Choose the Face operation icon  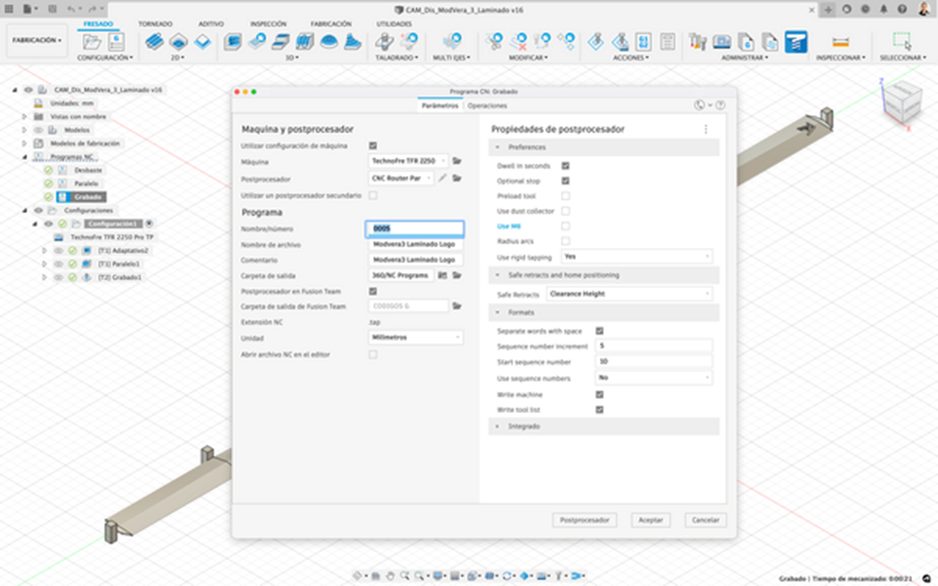(x=203, y=42)
